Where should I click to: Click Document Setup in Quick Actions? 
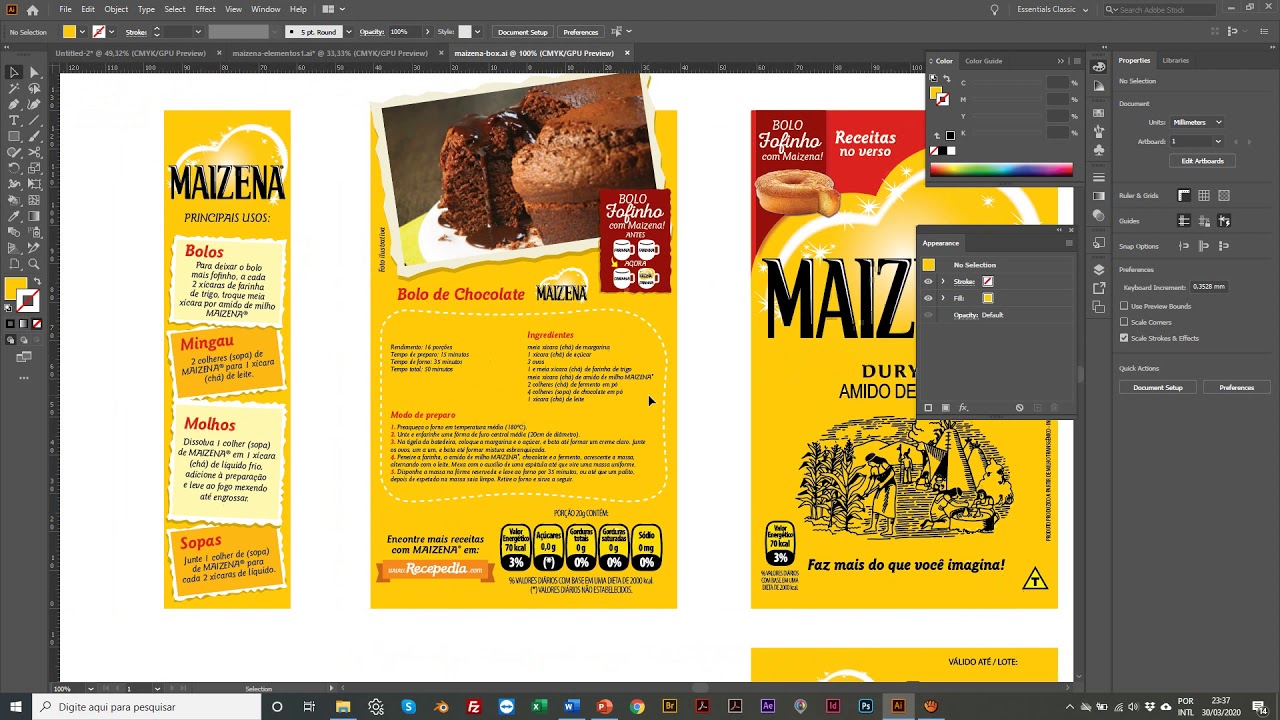click(1158, 387)
